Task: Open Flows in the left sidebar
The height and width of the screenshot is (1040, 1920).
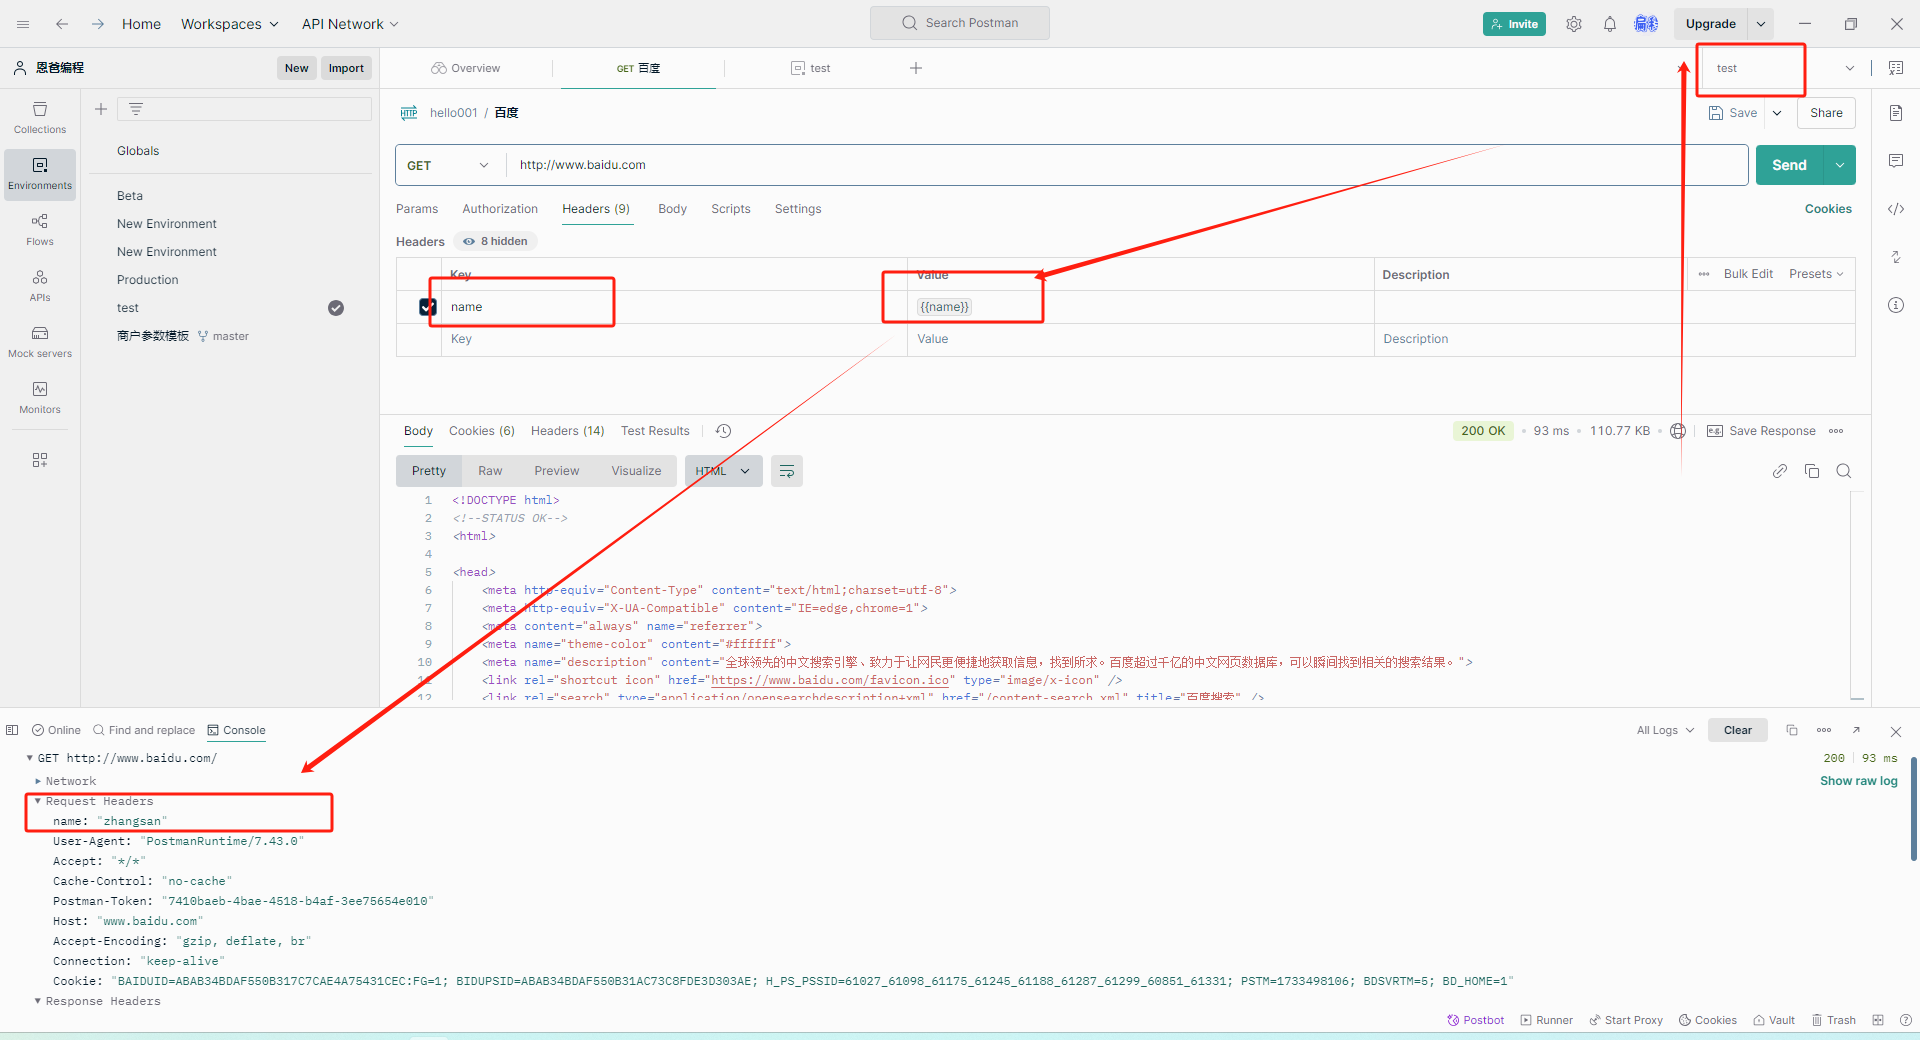Action: (40, 229)
